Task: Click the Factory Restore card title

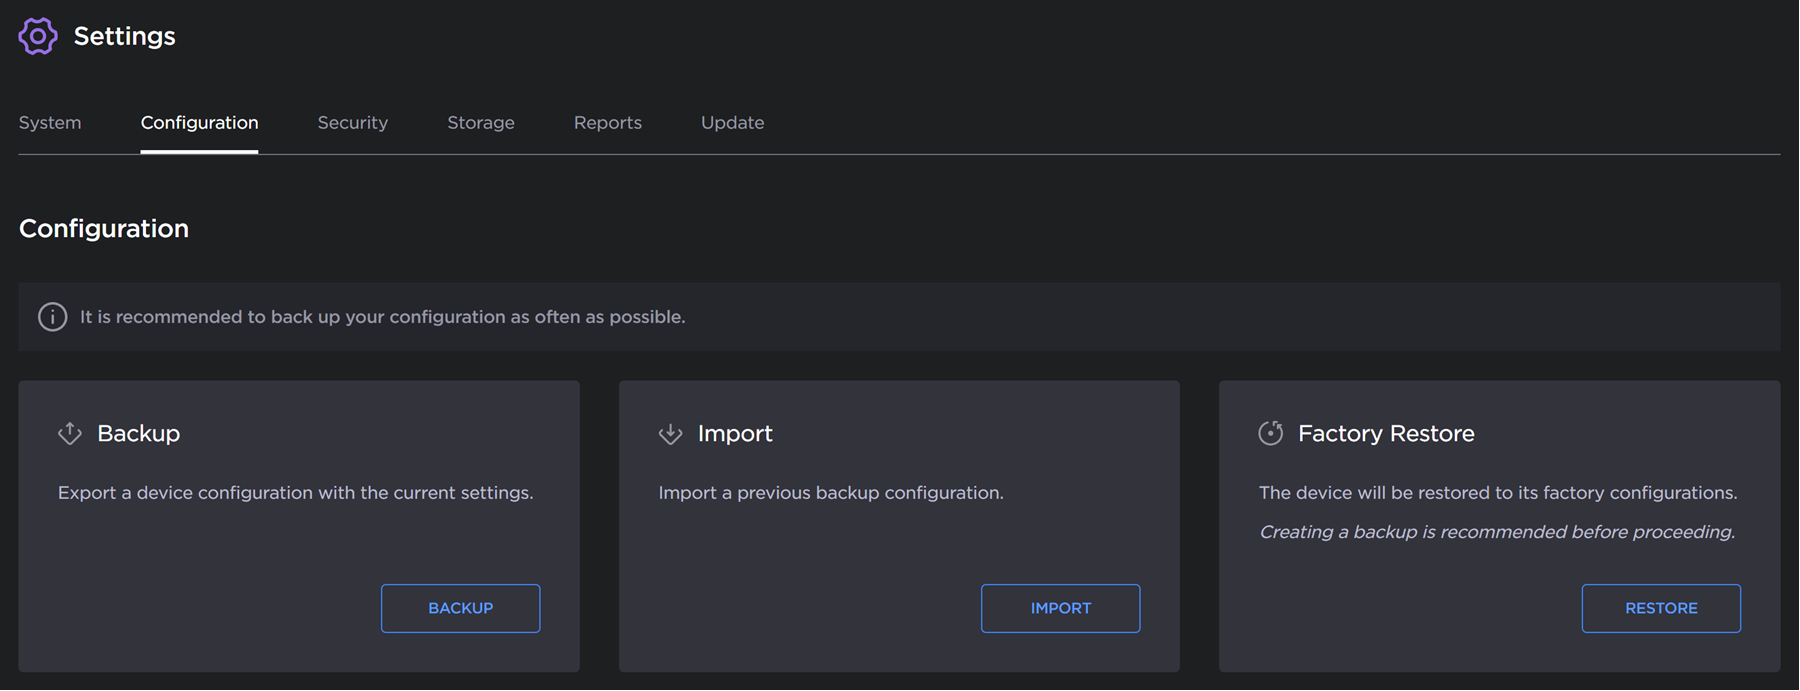Action: coord(1385,433)
